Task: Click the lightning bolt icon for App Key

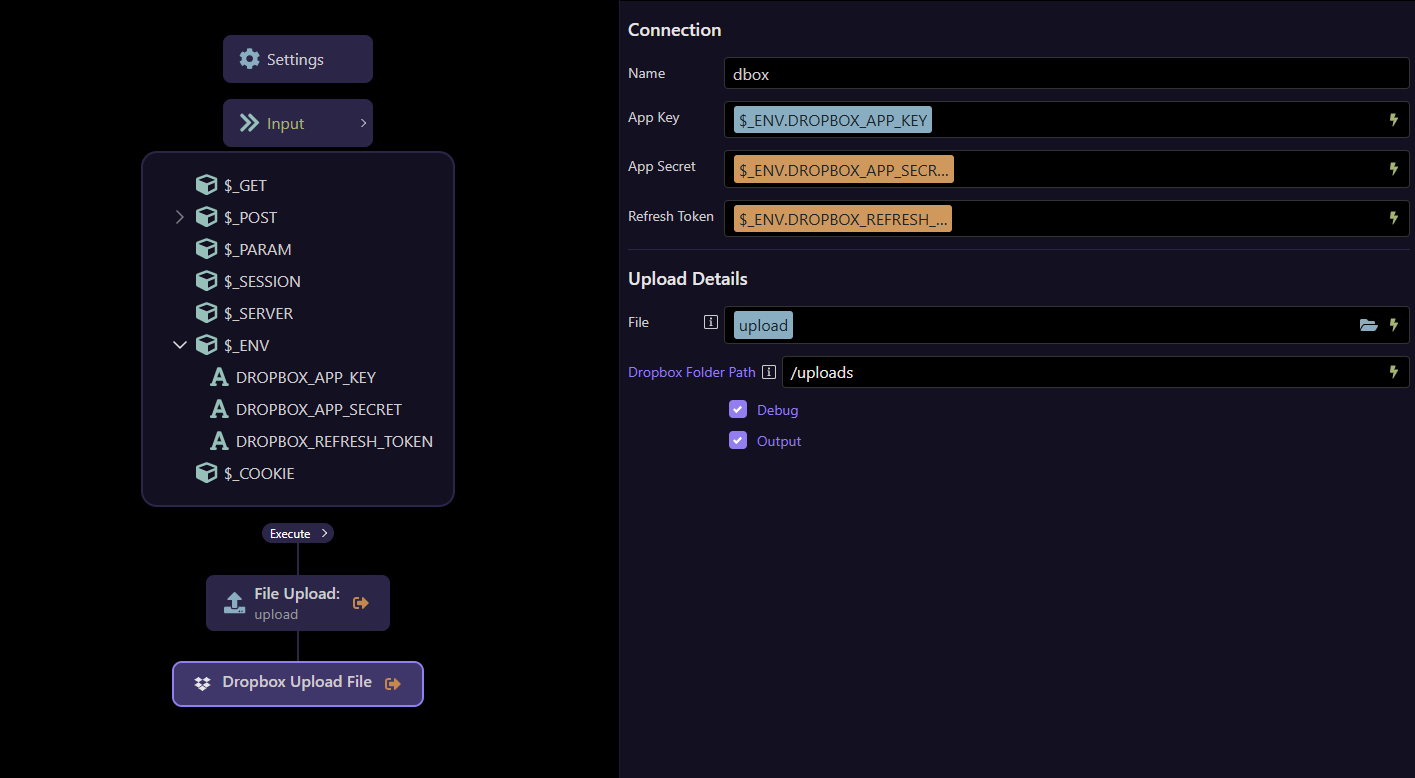Action: 1393,120
